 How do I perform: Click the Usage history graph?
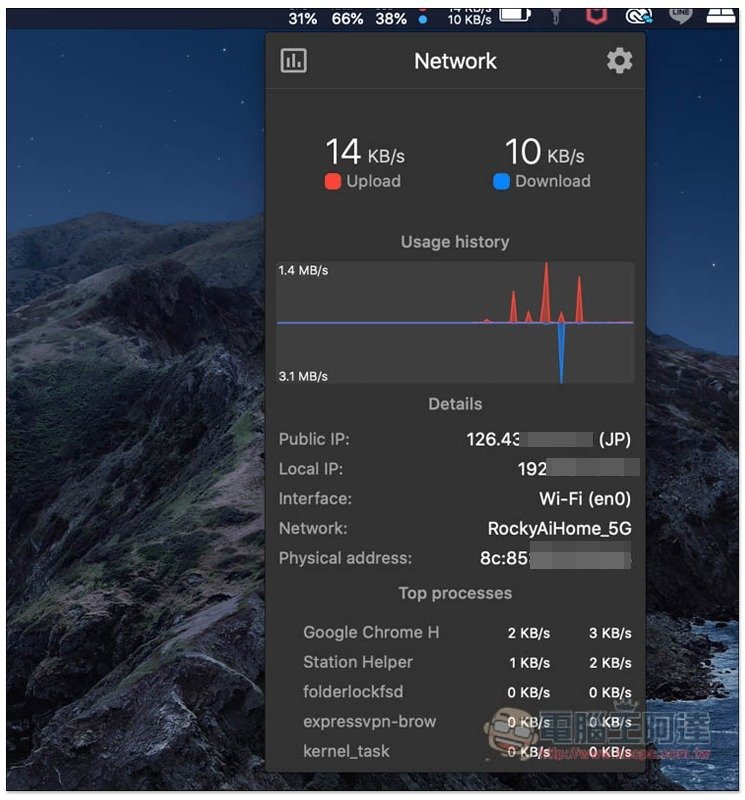click(455, 322)
